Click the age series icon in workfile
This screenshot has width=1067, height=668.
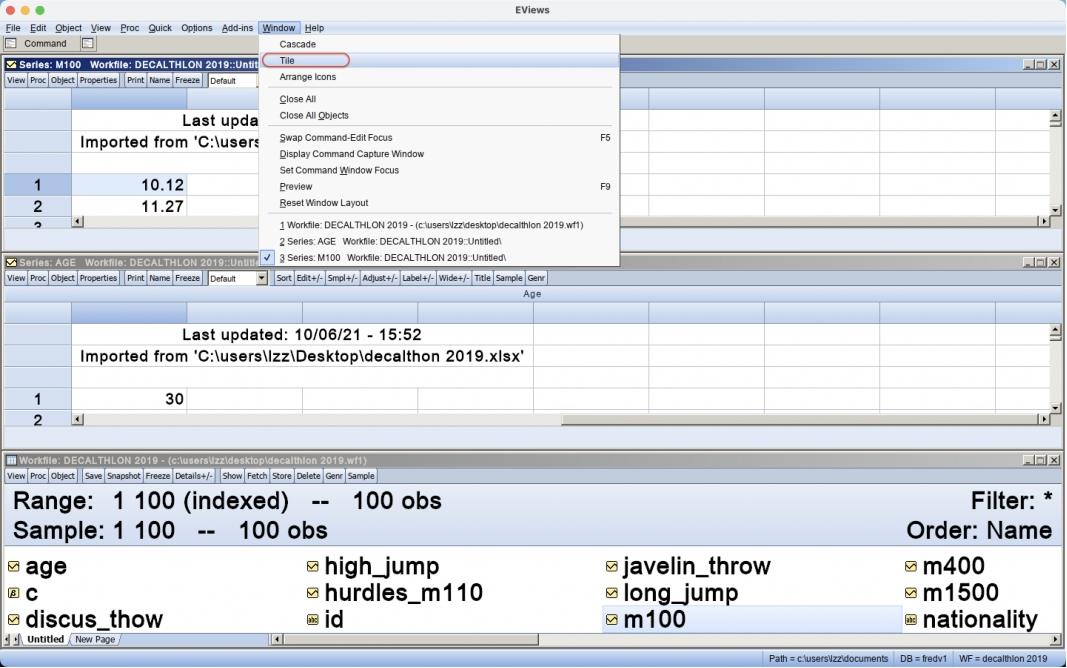14,566
